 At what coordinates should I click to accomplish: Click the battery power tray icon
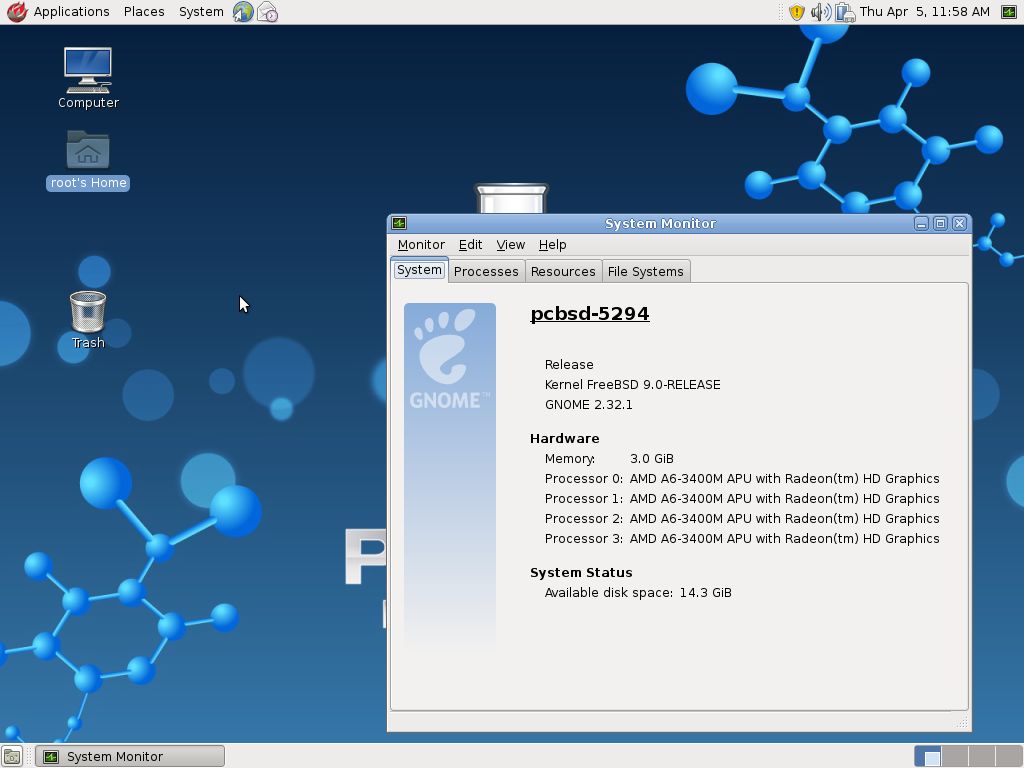click(x=845, y=12)
